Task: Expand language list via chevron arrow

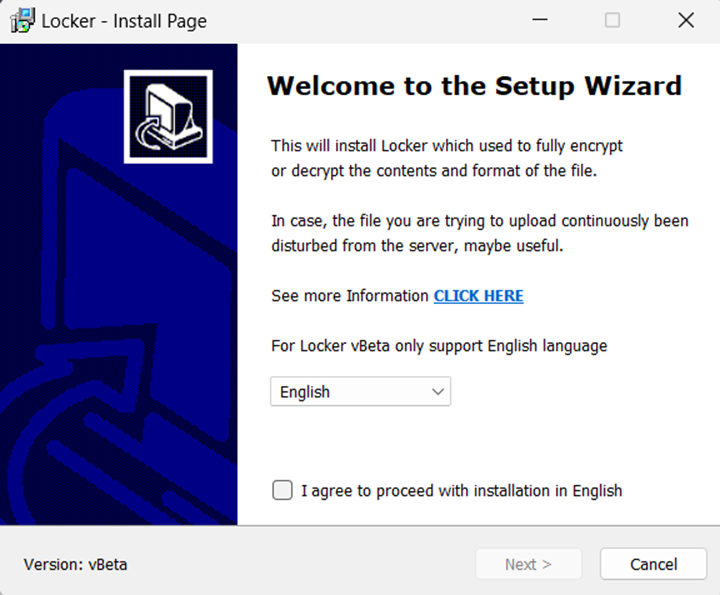Action: point(438,392)
